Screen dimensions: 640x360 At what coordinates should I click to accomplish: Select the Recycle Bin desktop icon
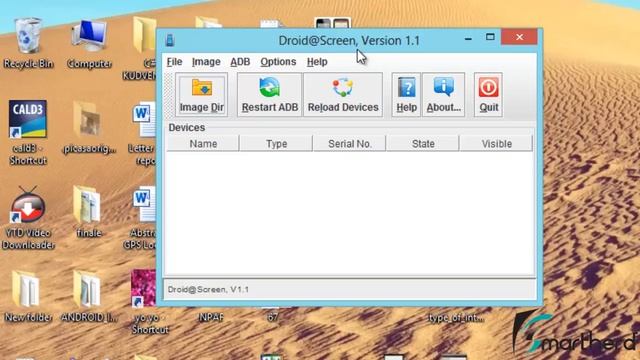pyautogui.click(x=28, y=43)
